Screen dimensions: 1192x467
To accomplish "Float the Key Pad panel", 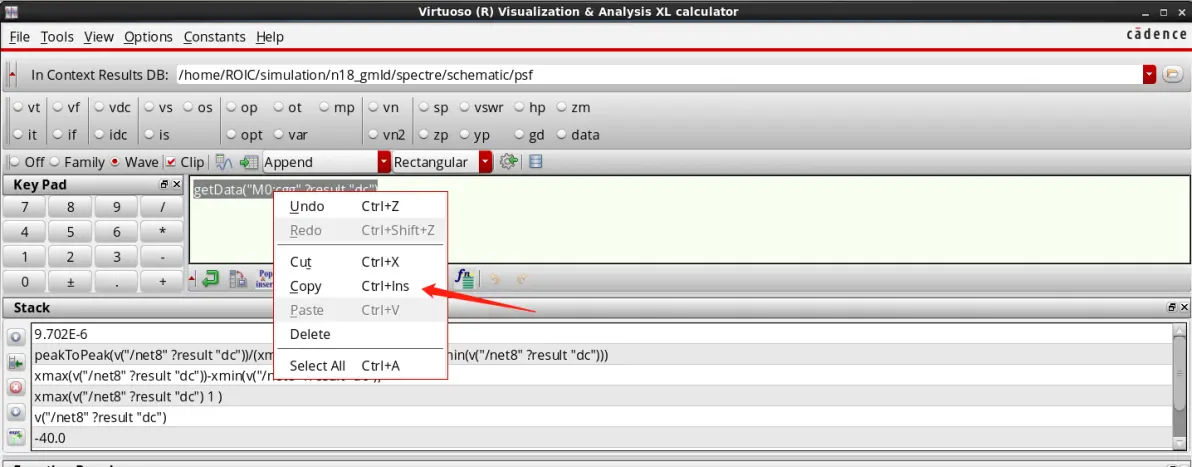I will pos(163,185).
